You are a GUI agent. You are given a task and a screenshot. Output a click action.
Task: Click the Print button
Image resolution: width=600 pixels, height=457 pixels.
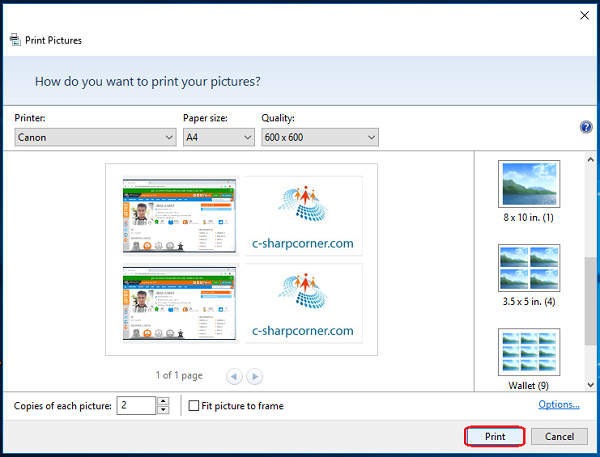[494, 436]
